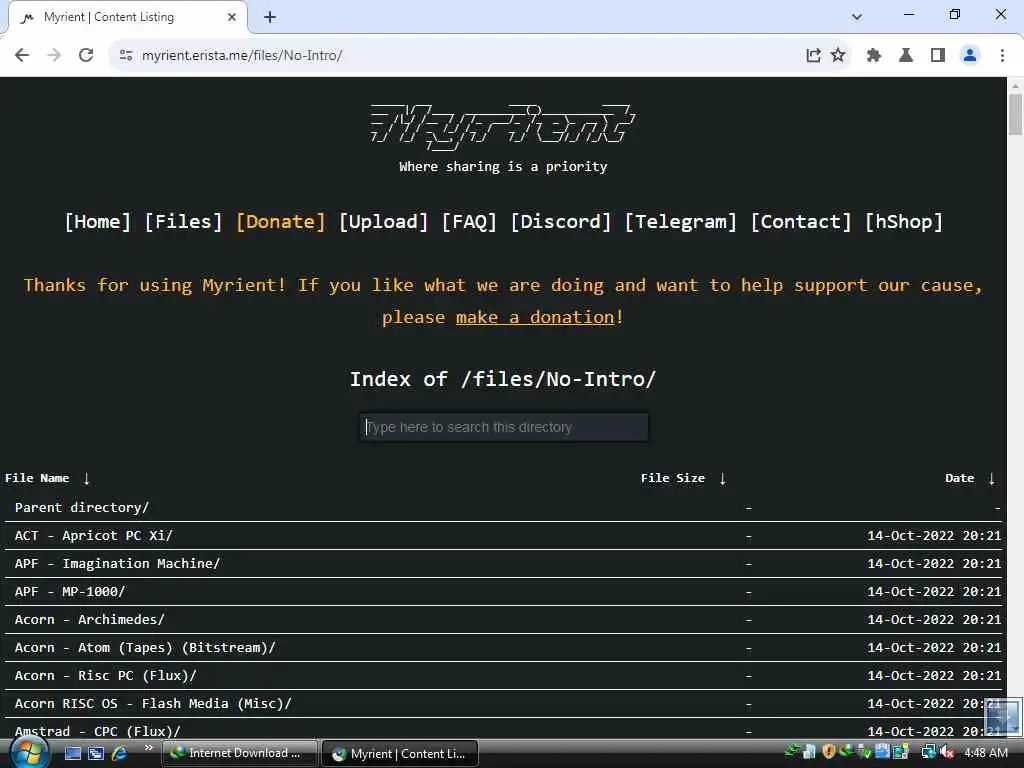1024x768 pixels.
Task: Click the 'make a donation' link
Action: coord(535,317)
